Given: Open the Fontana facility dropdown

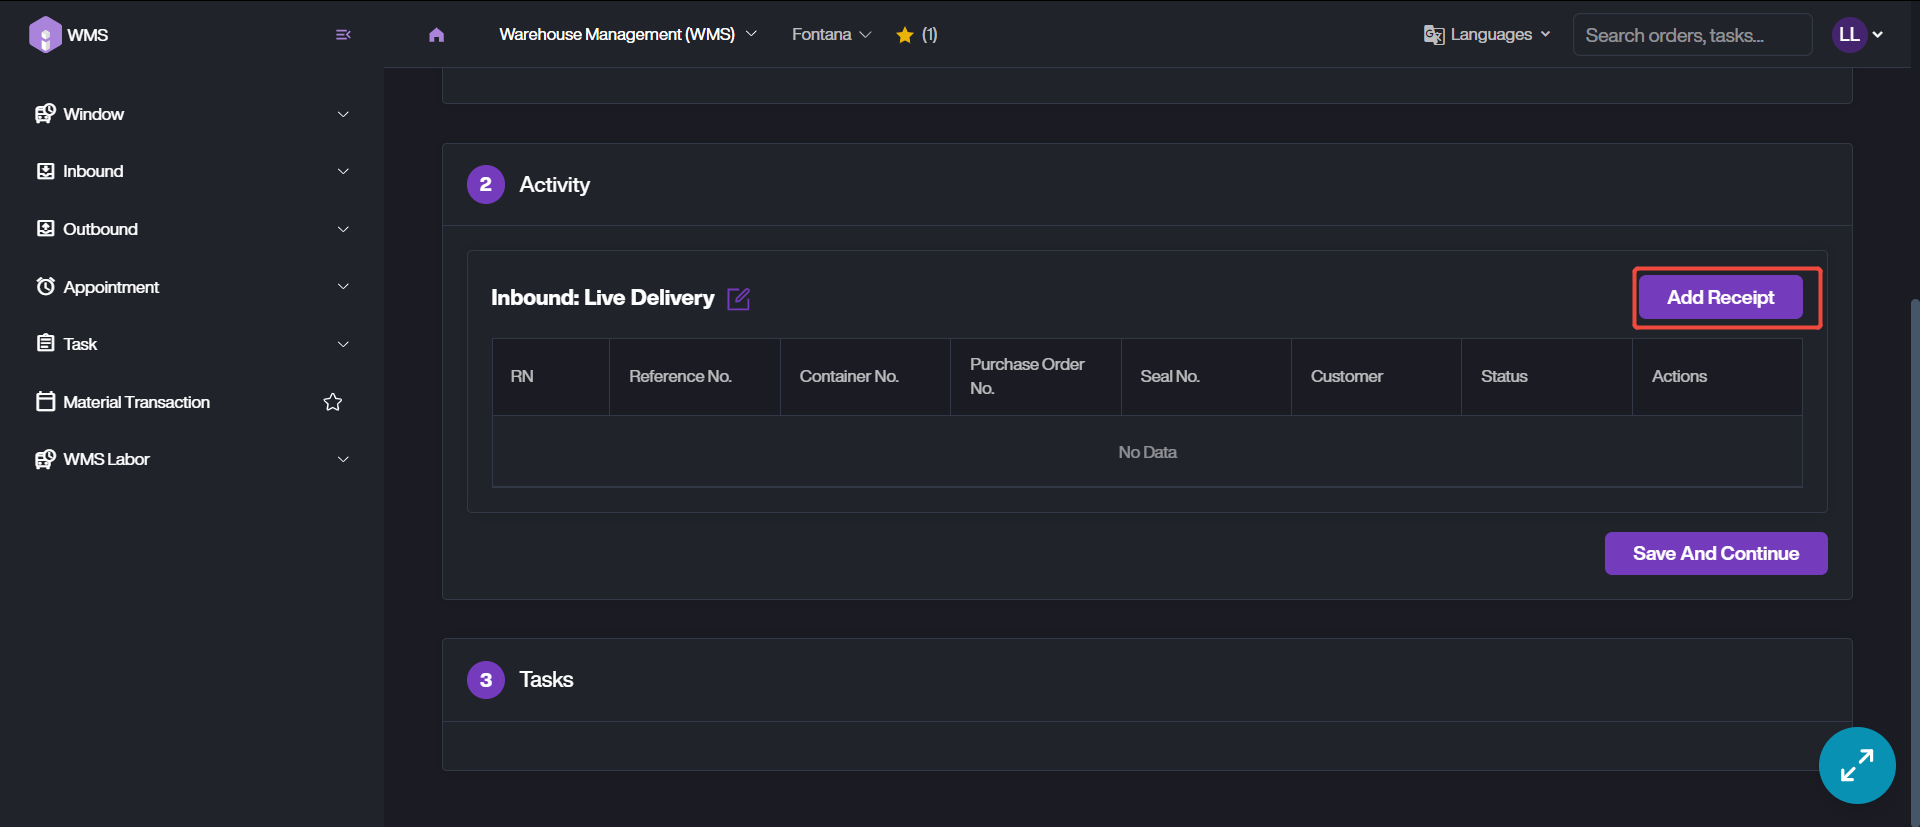Looking at the screenshot, I should point(831,35).
